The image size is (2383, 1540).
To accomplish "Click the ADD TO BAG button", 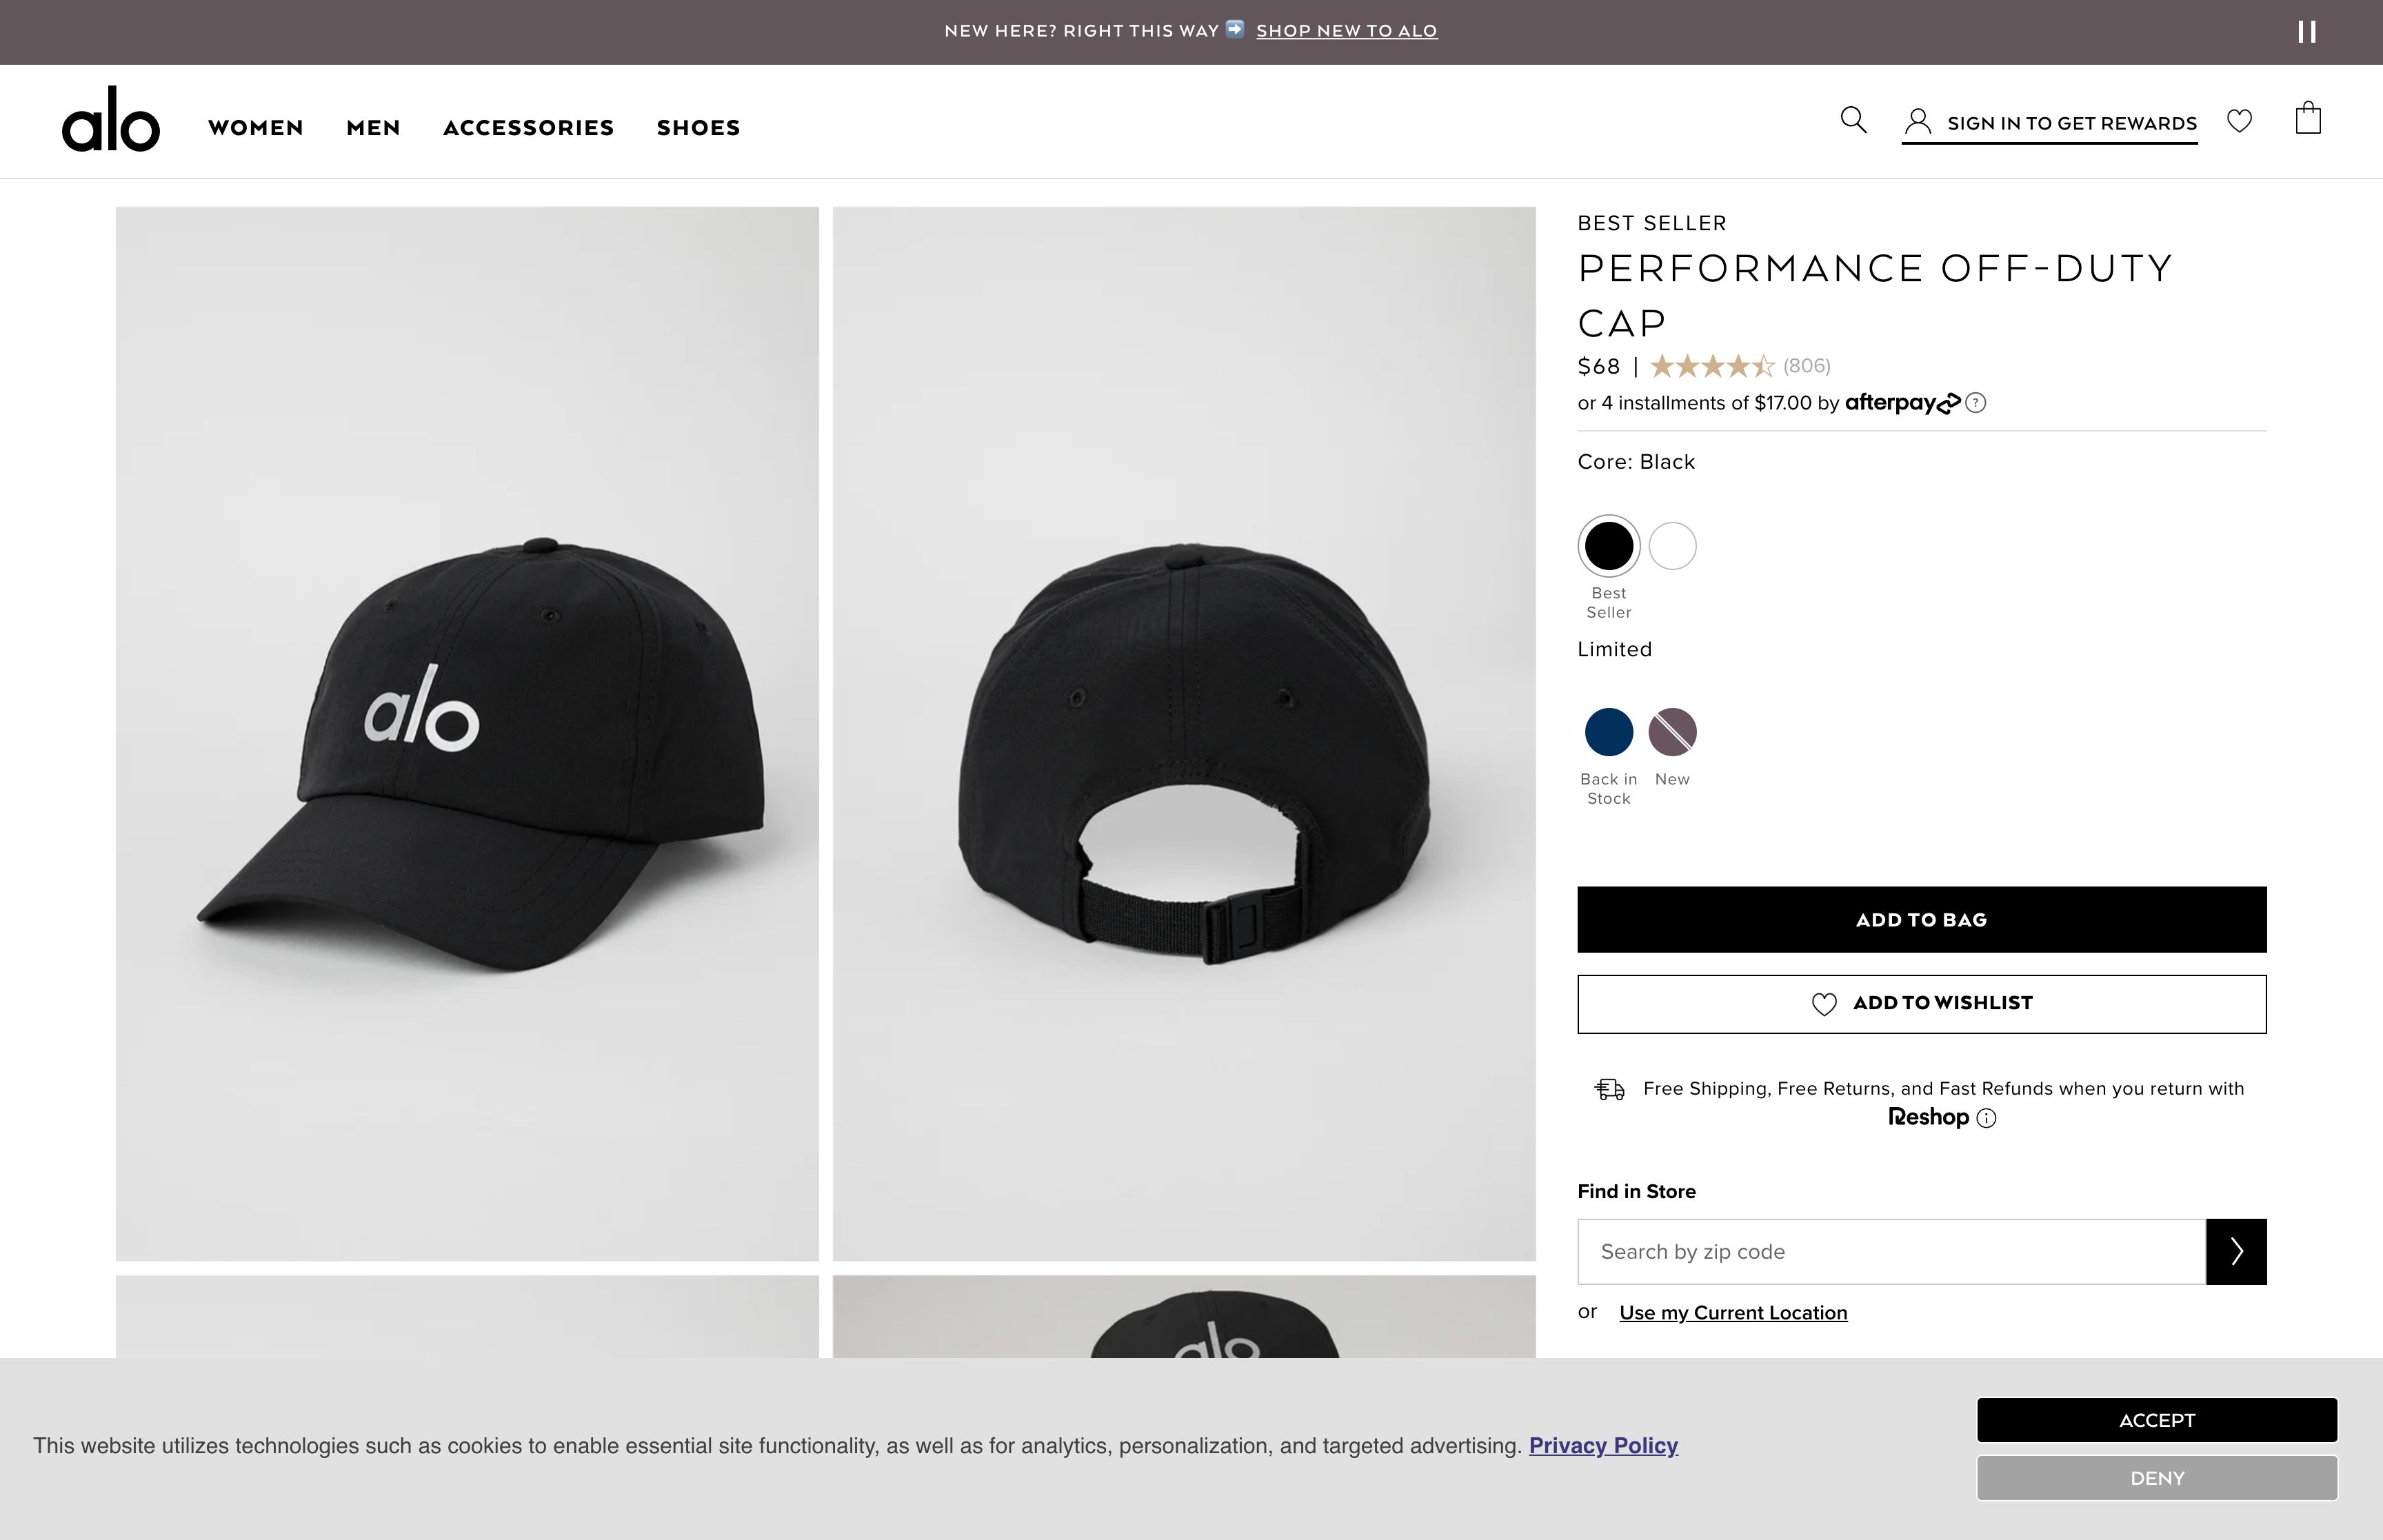I will point(1921,919).
